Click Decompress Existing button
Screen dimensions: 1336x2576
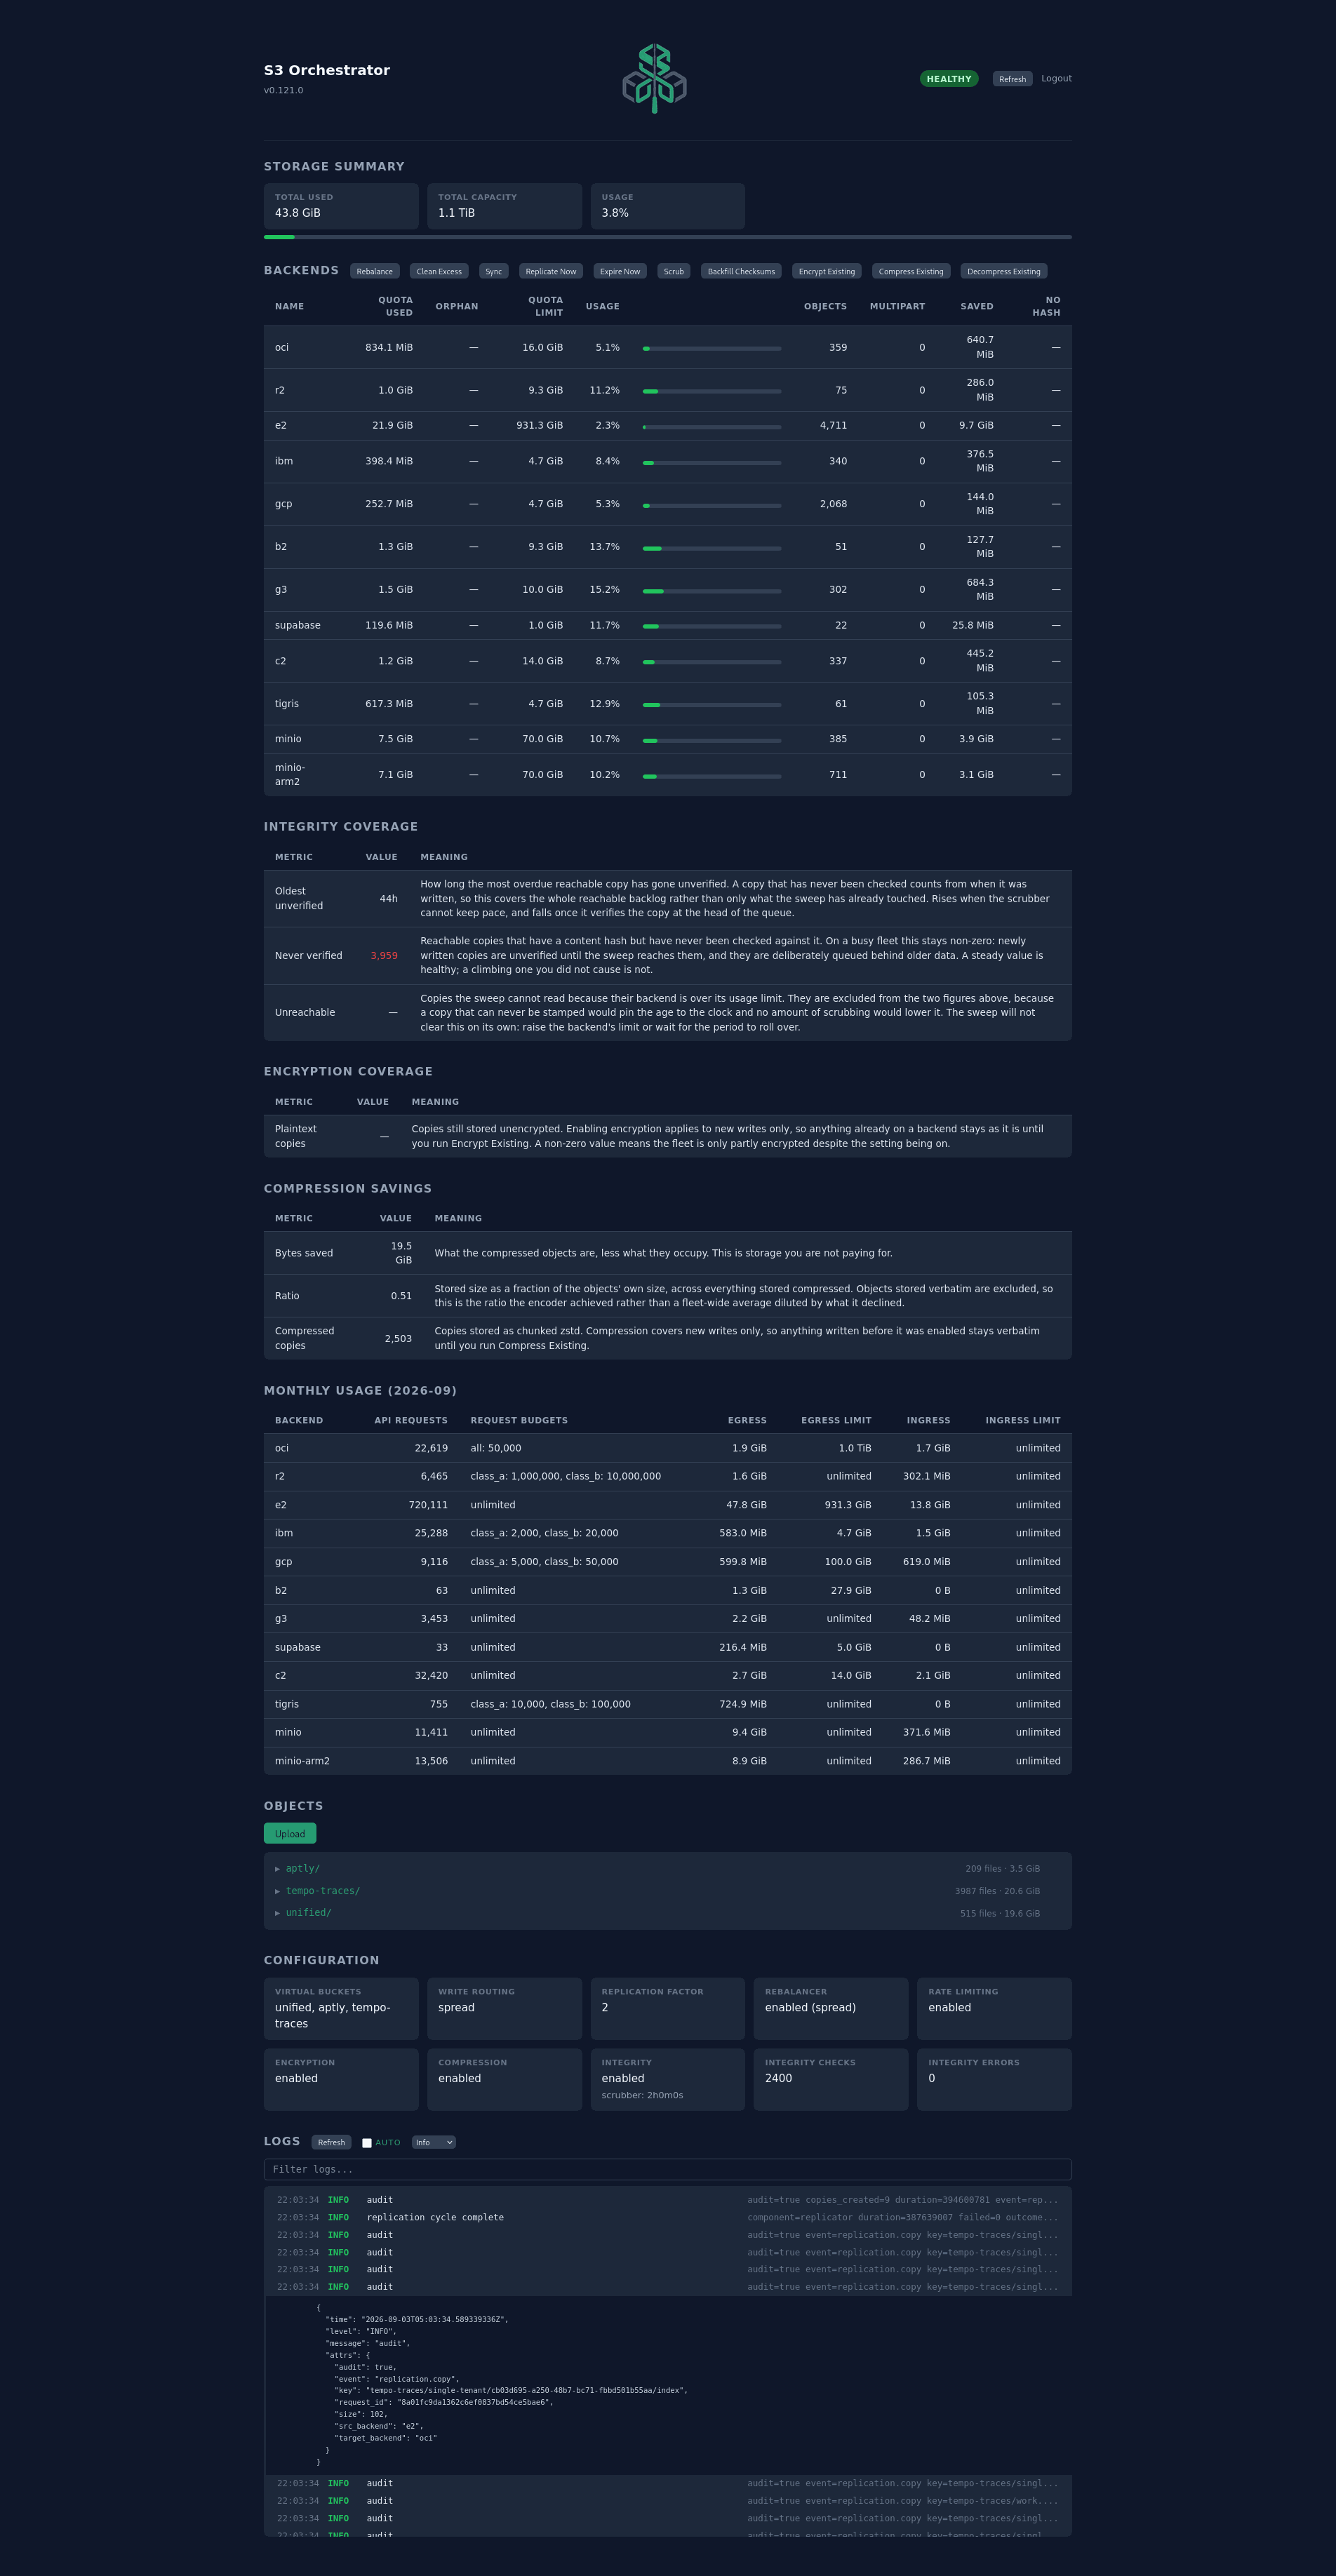coord(1004,271)
